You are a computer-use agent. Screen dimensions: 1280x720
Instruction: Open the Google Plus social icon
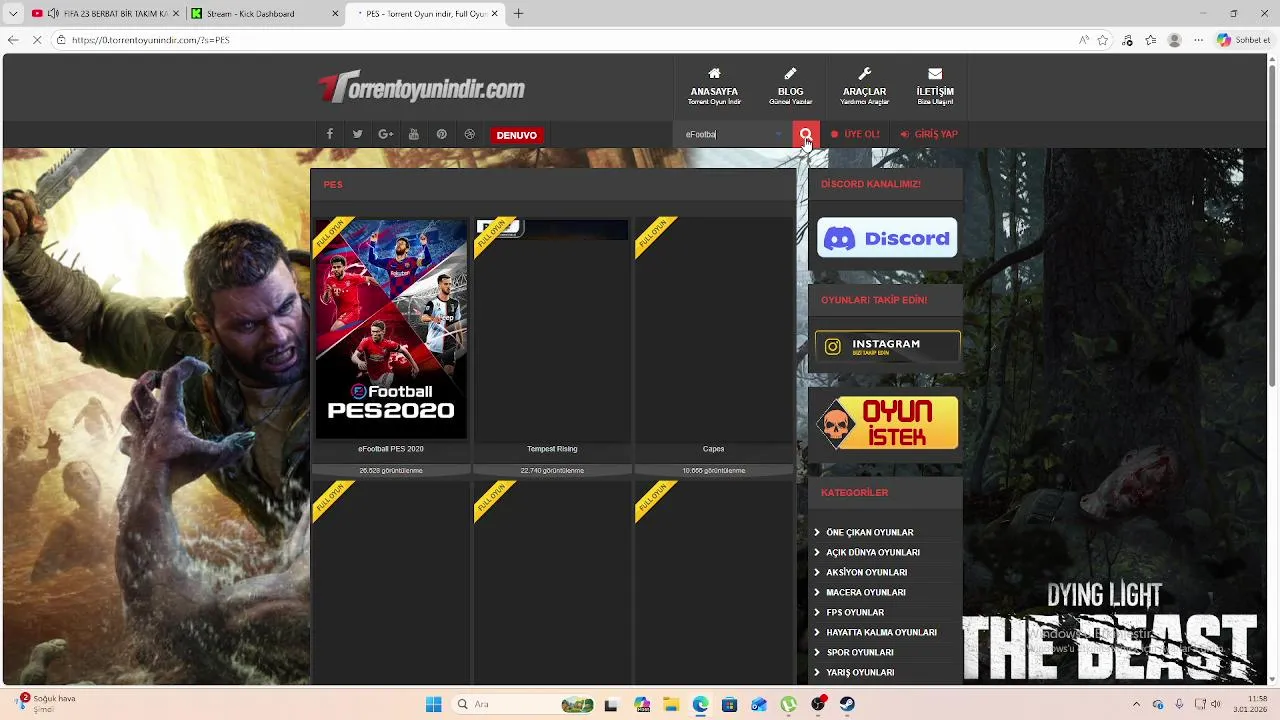tap(385, 134)
